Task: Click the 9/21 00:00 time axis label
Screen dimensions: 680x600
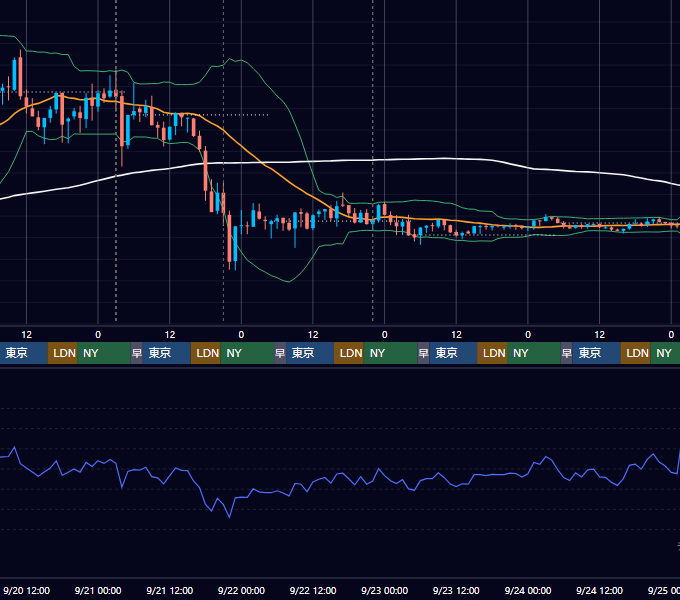Action: [x=98, y=590]
